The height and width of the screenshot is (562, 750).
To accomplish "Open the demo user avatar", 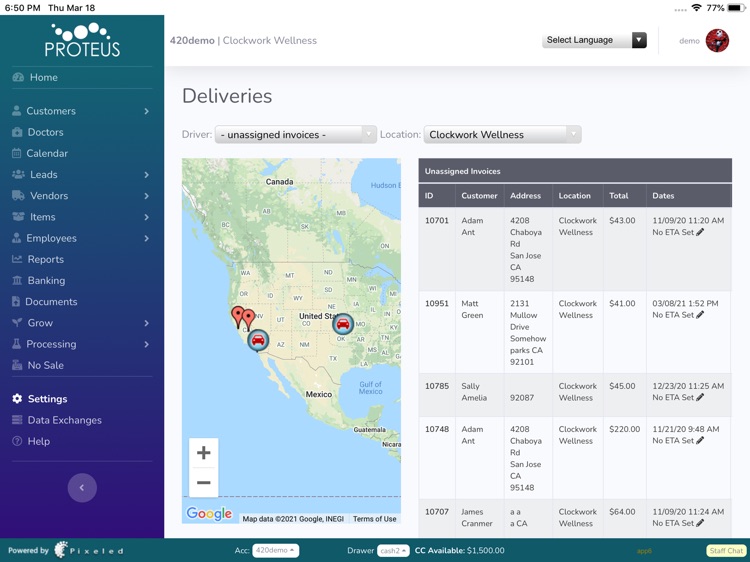I will coord(717,41).
